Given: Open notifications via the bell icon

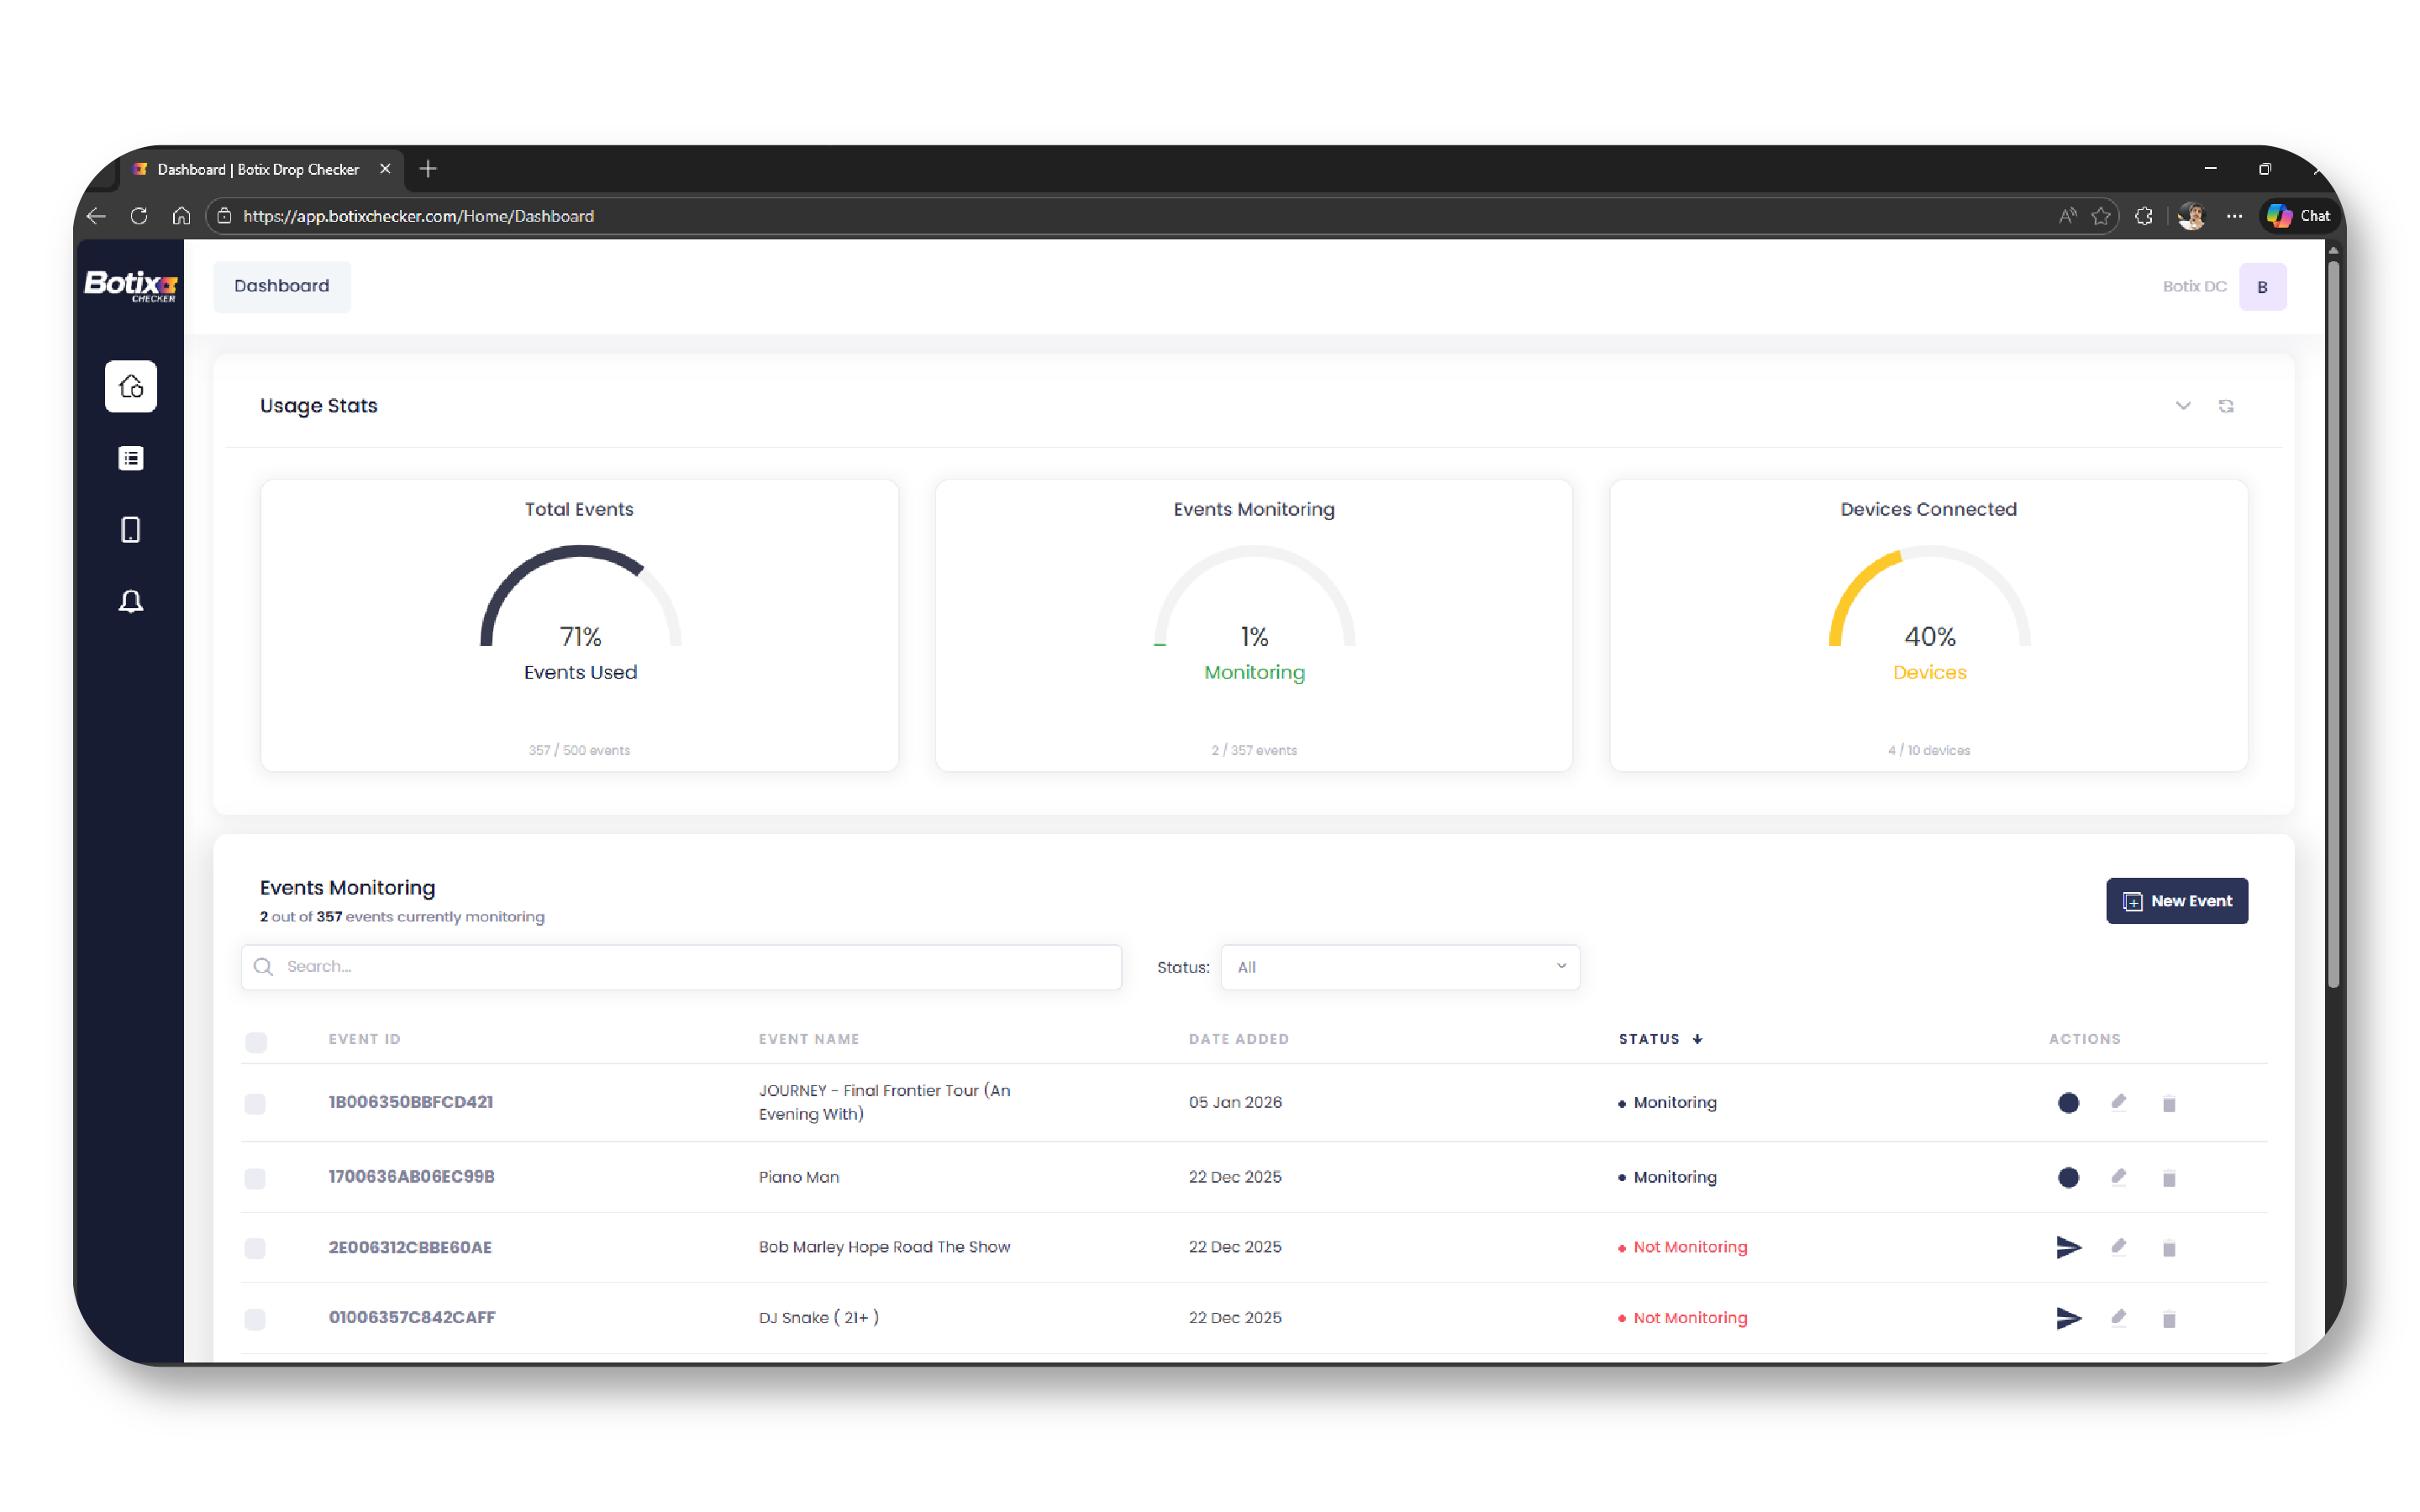Looking at the screenshot, I should tap(130, 601).
